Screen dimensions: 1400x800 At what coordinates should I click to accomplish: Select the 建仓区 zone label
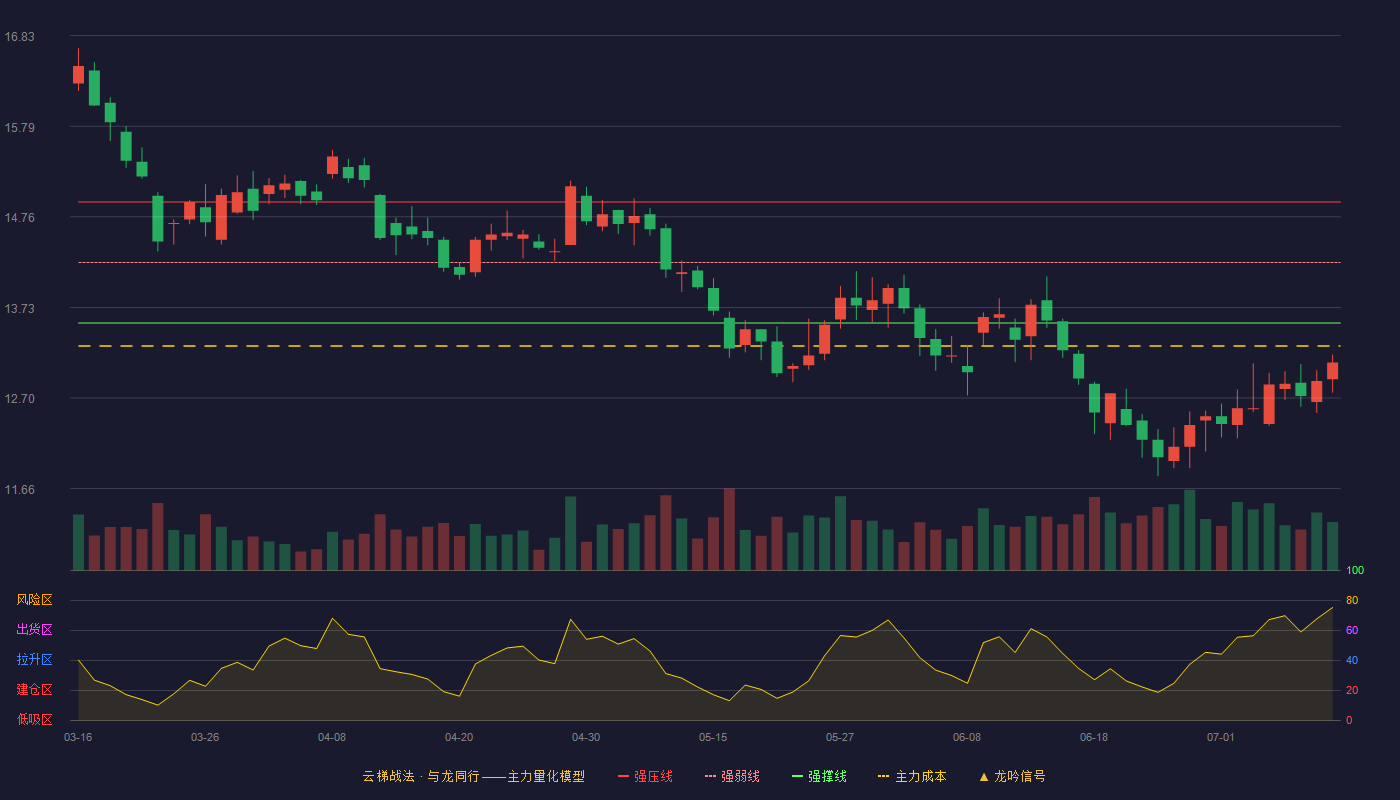tap(34, 690)
